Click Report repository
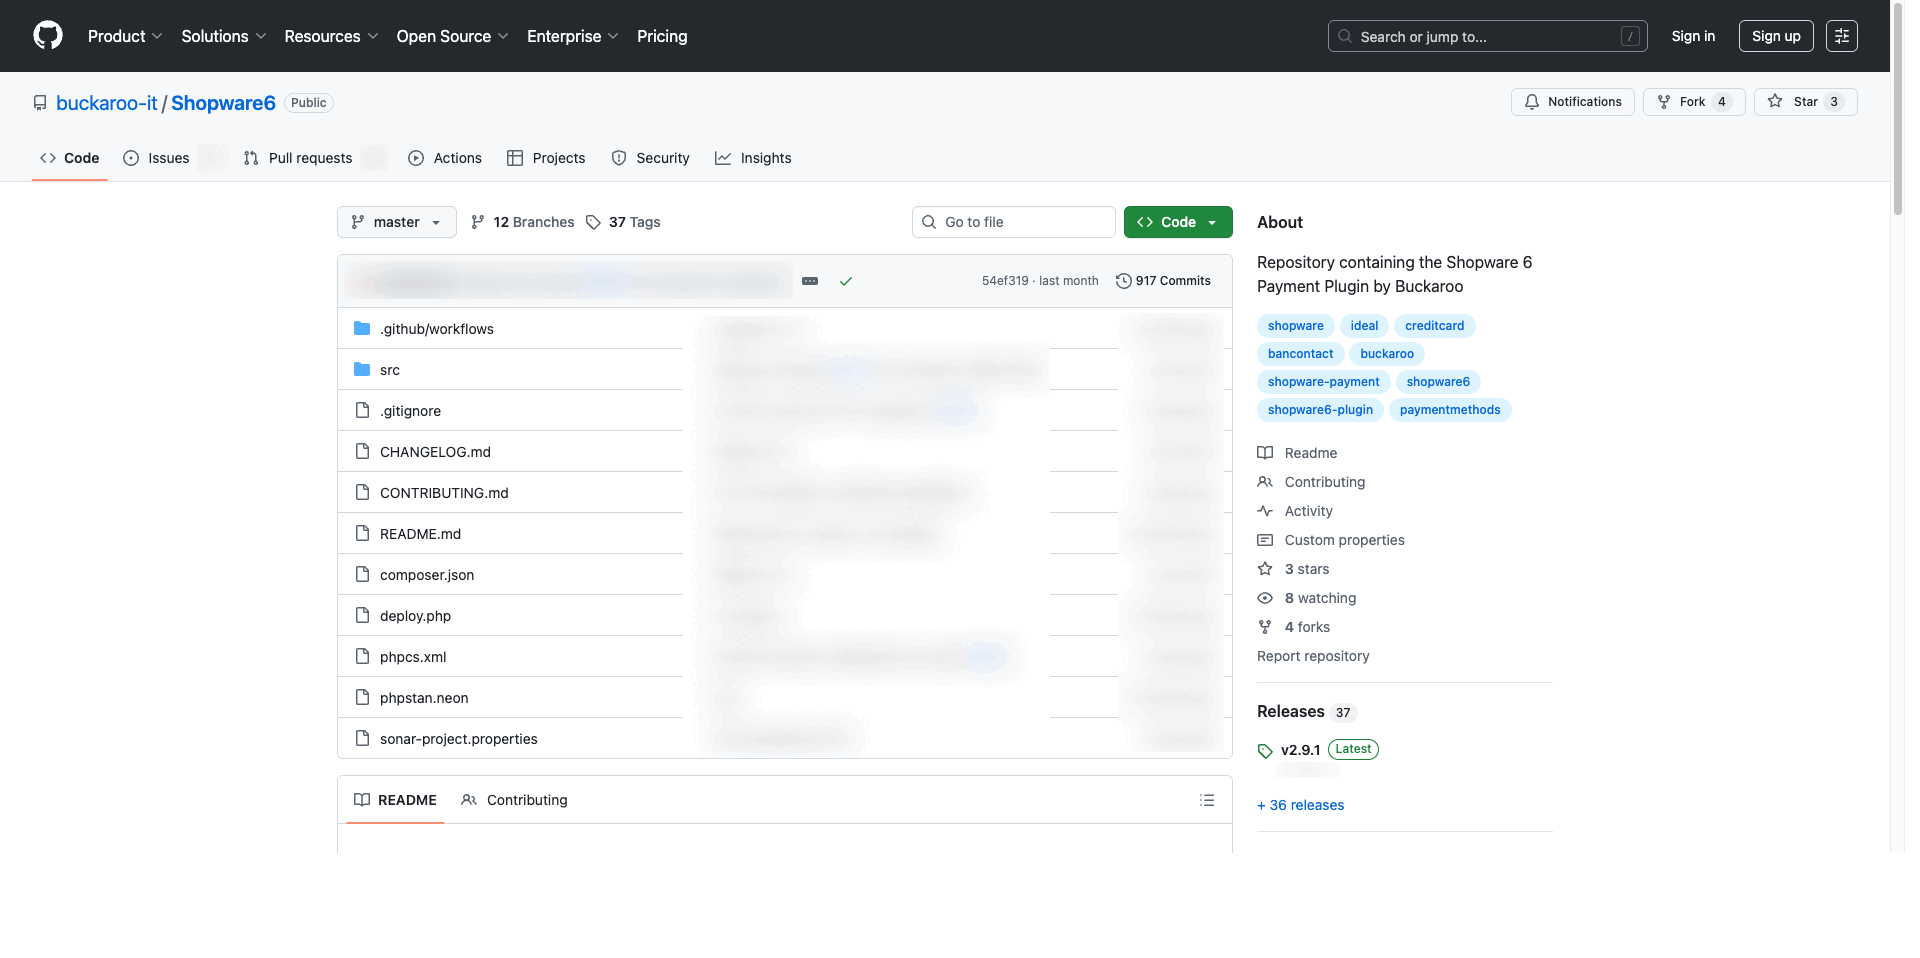Screen dimensions: 1920x958 (1313, 656)
